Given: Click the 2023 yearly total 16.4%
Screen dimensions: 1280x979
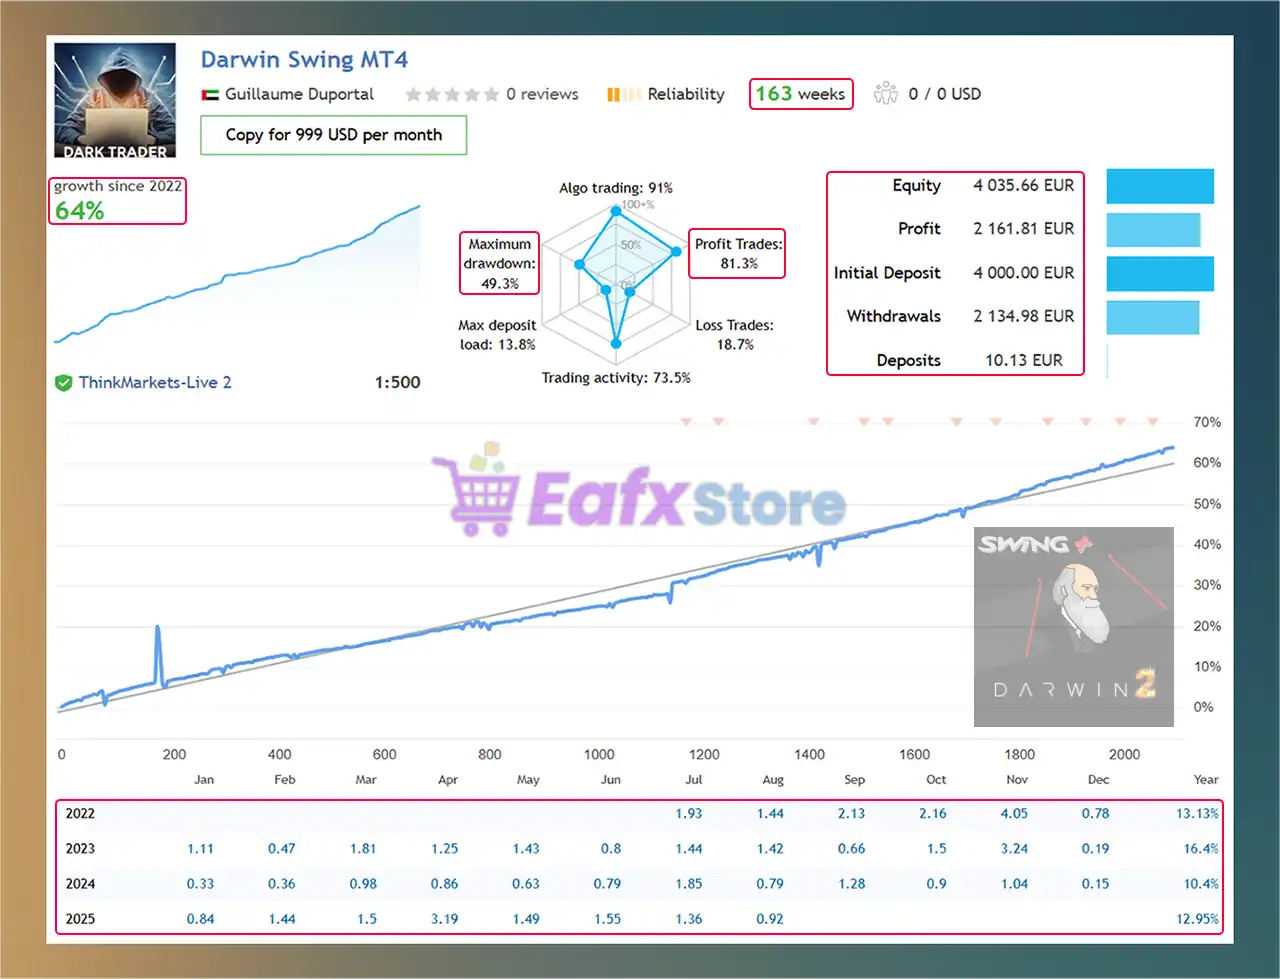Looking at the screenshot, I should (1201, 849).
